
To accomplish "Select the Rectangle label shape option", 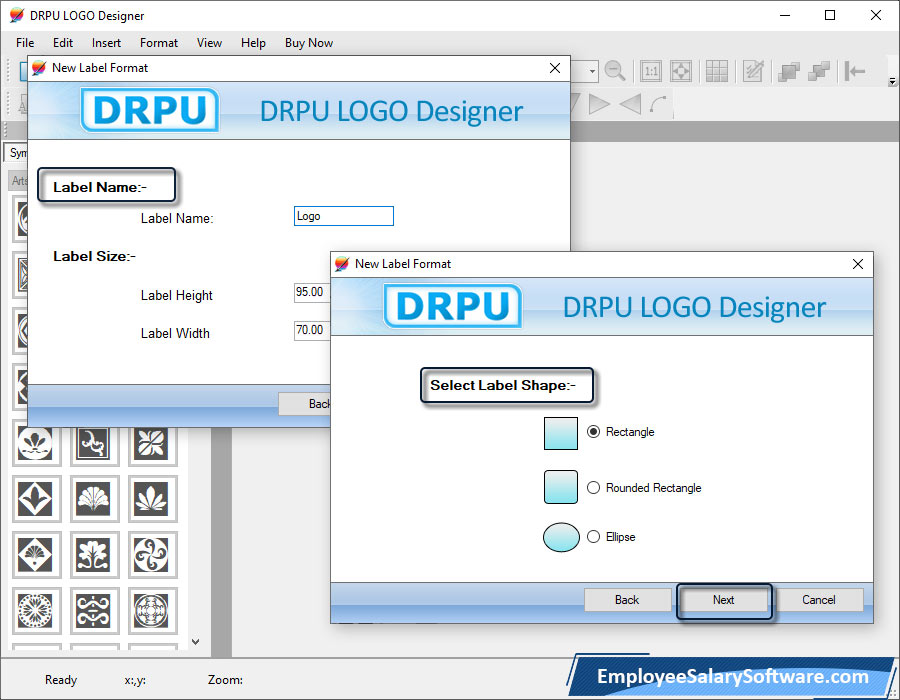I will click(x=620, y=431).
